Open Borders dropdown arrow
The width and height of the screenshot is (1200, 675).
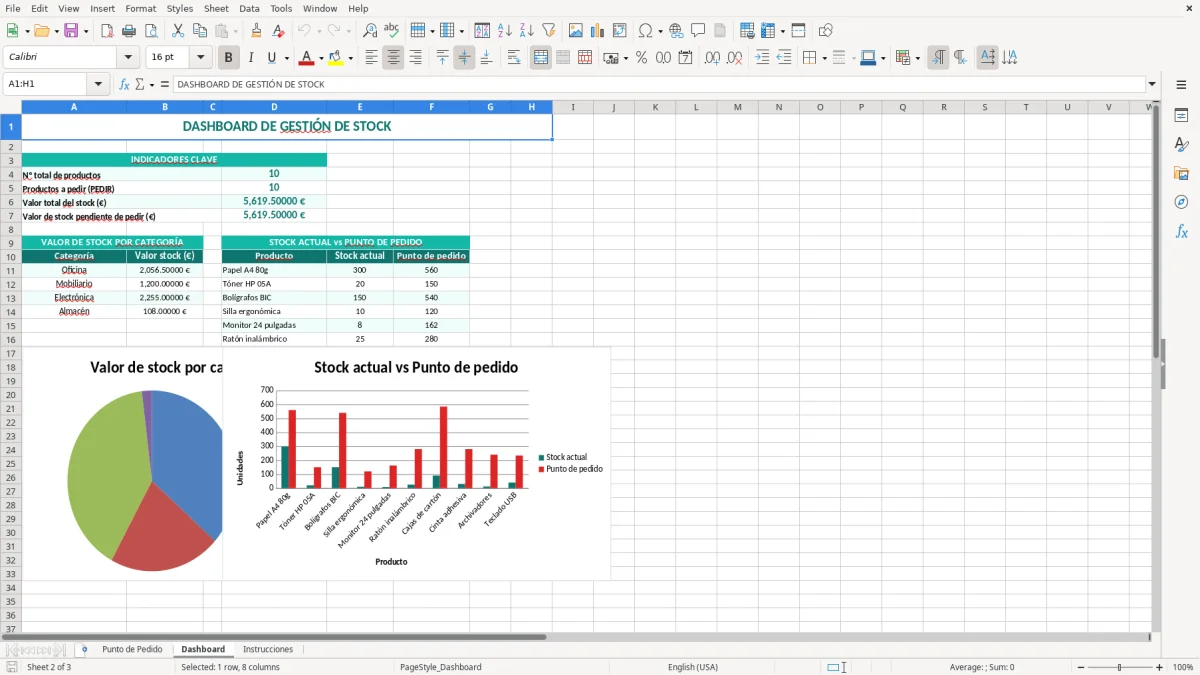pyautogui.click(x=823, y=58)
